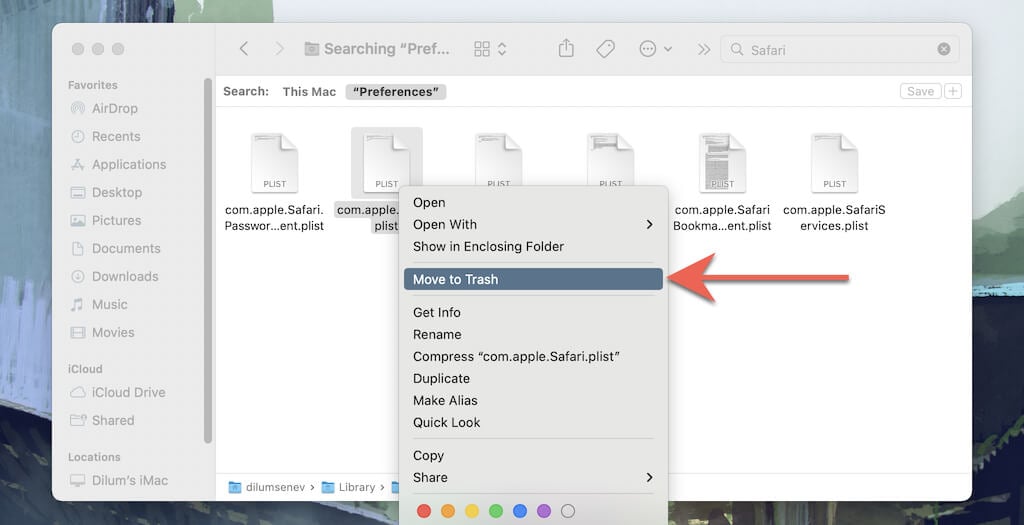1024x525 pixels.
Task: Select Get Info in the context menu
Action: click(x=437, y=312)
